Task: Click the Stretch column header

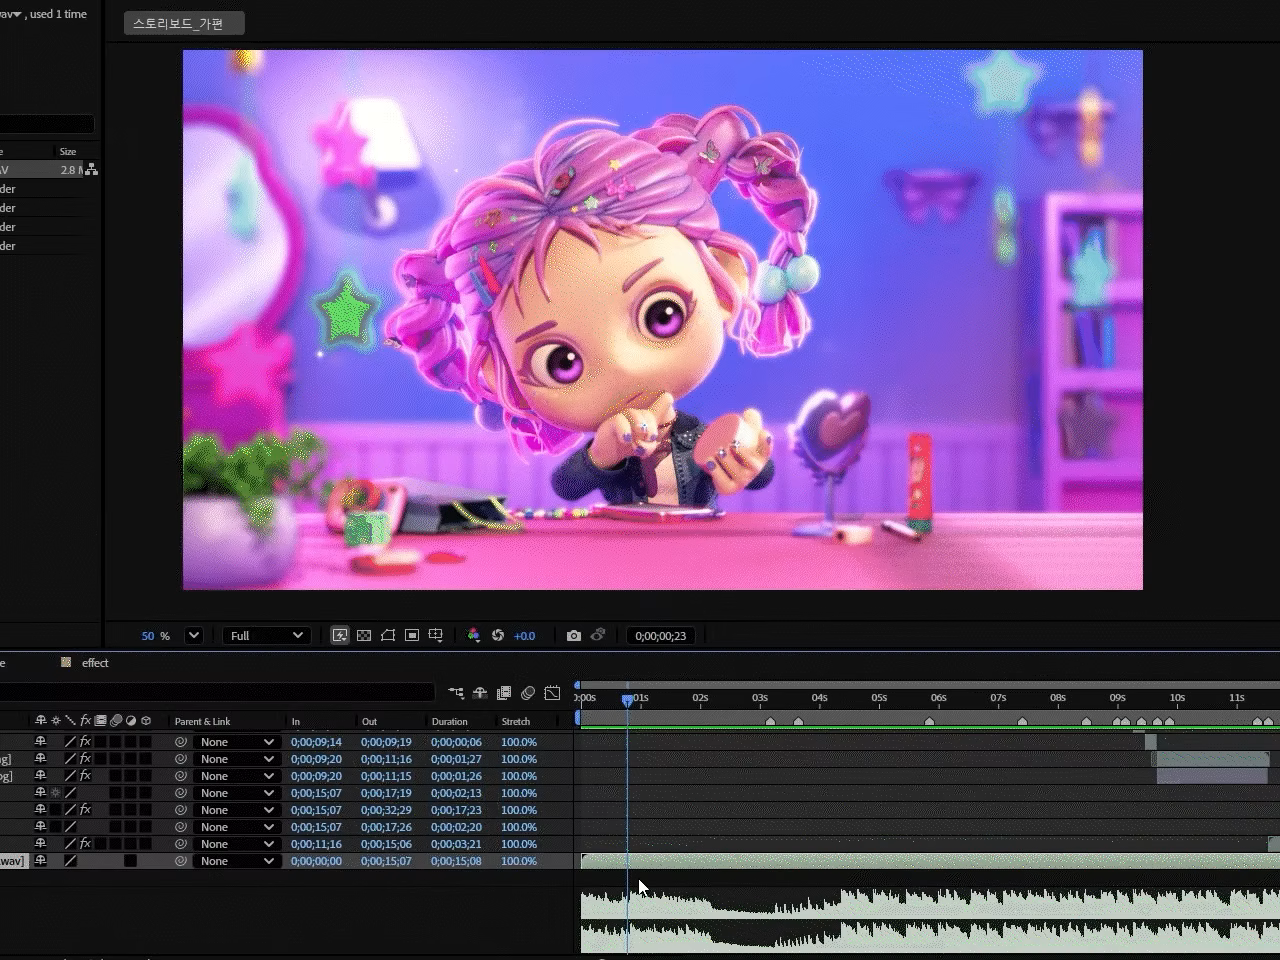Action: 516,721
